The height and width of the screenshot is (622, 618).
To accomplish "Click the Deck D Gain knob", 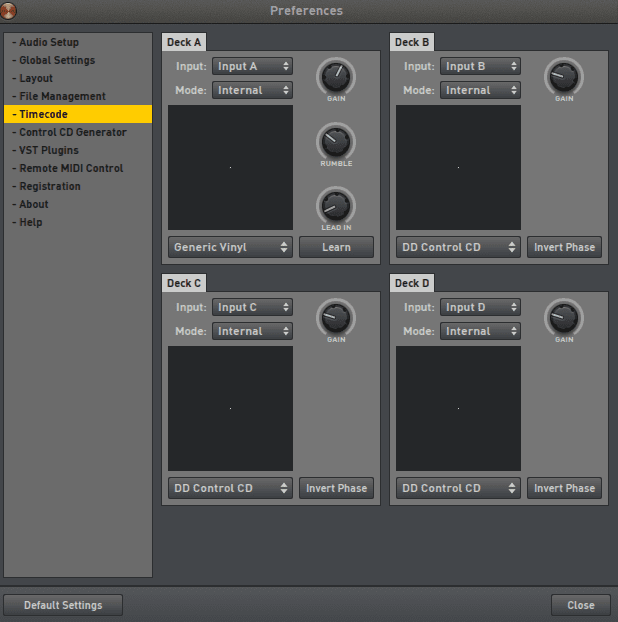I will coord(564,318).
